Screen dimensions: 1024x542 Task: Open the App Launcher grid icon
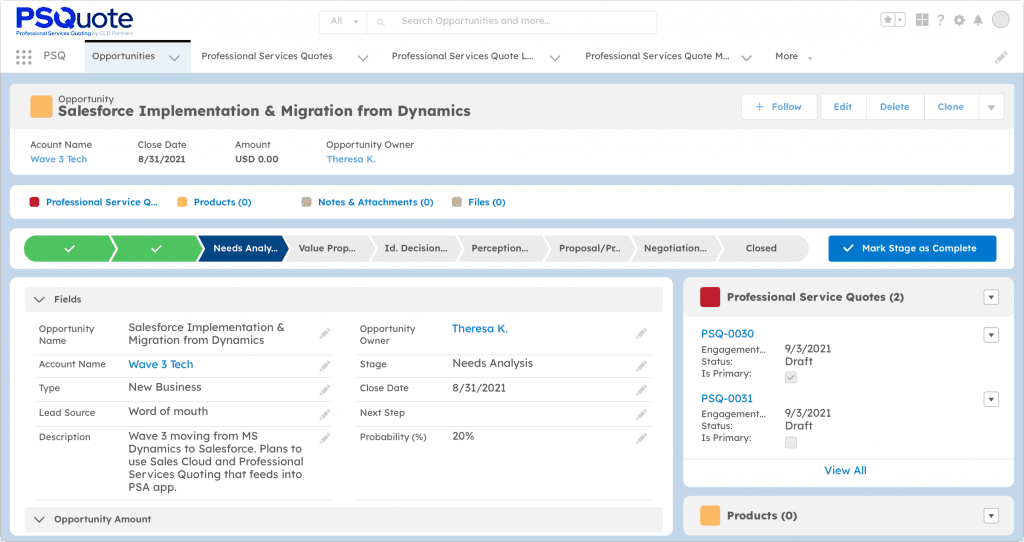coord(24,57)
